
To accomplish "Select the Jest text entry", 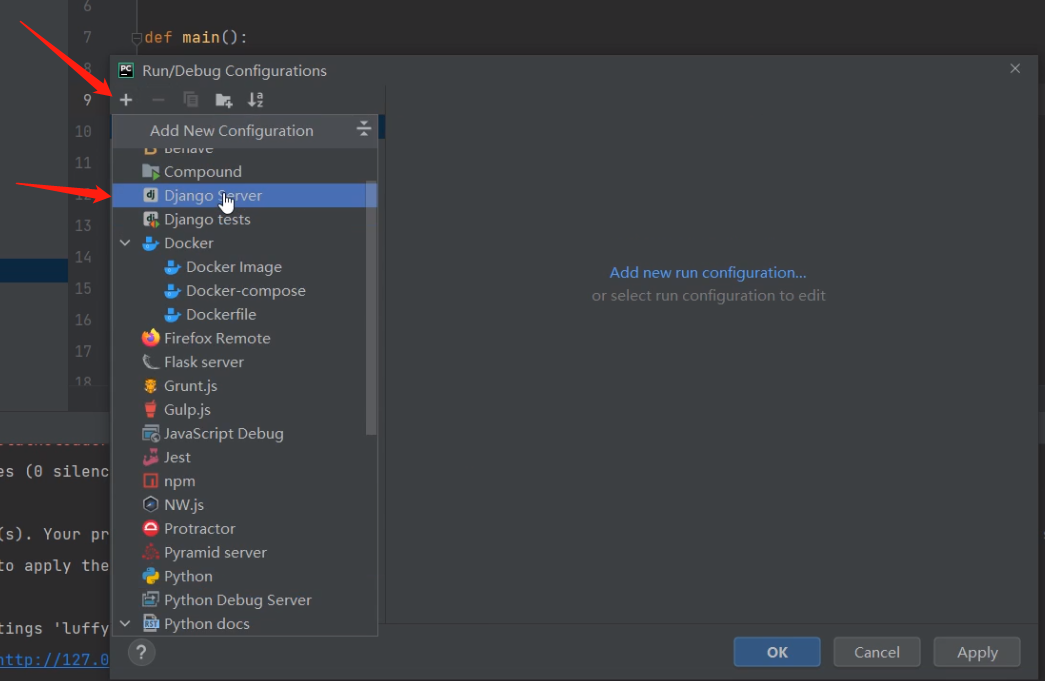I will 177,457.
